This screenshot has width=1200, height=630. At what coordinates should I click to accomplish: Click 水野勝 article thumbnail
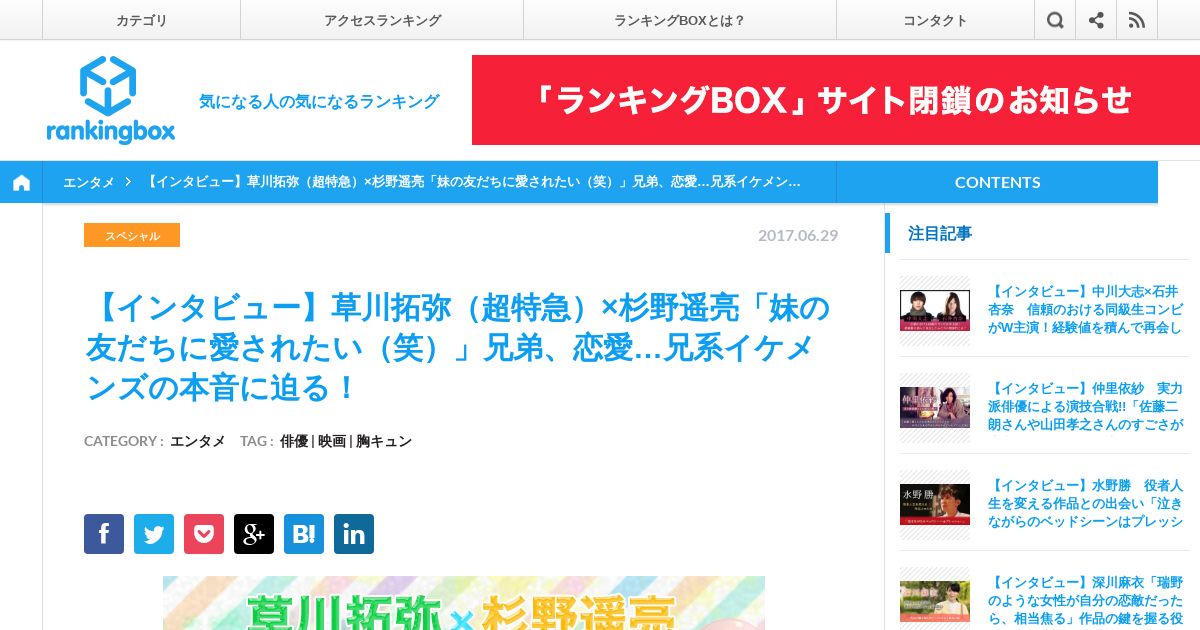coord(935,504)
